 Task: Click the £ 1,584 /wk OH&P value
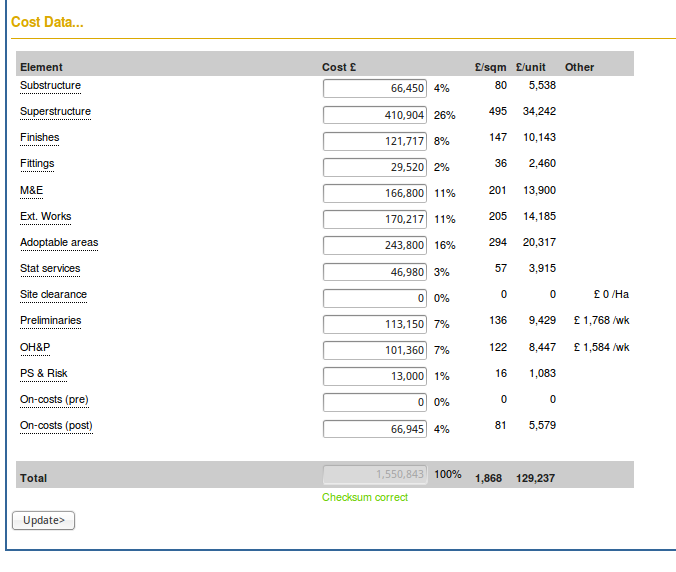point(601,347)
